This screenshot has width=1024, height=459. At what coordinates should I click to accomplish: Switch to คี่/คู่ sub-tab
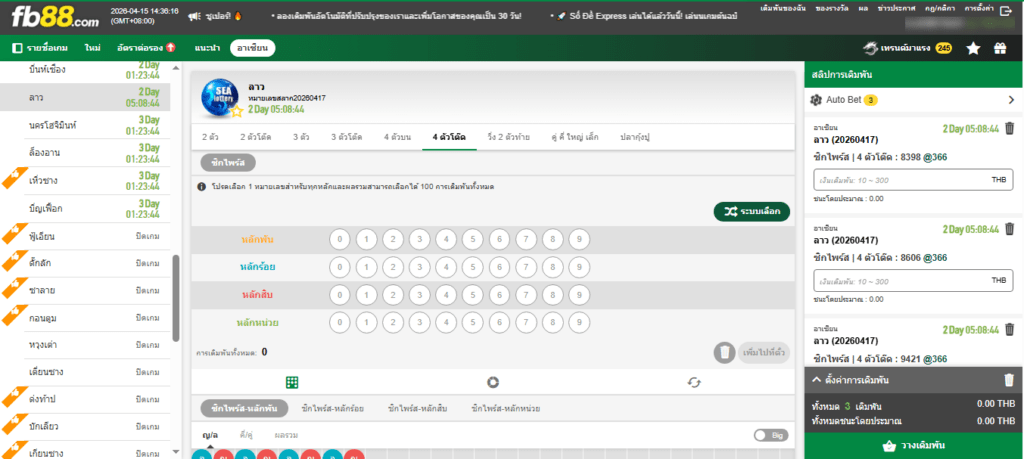tap(246, 435)
